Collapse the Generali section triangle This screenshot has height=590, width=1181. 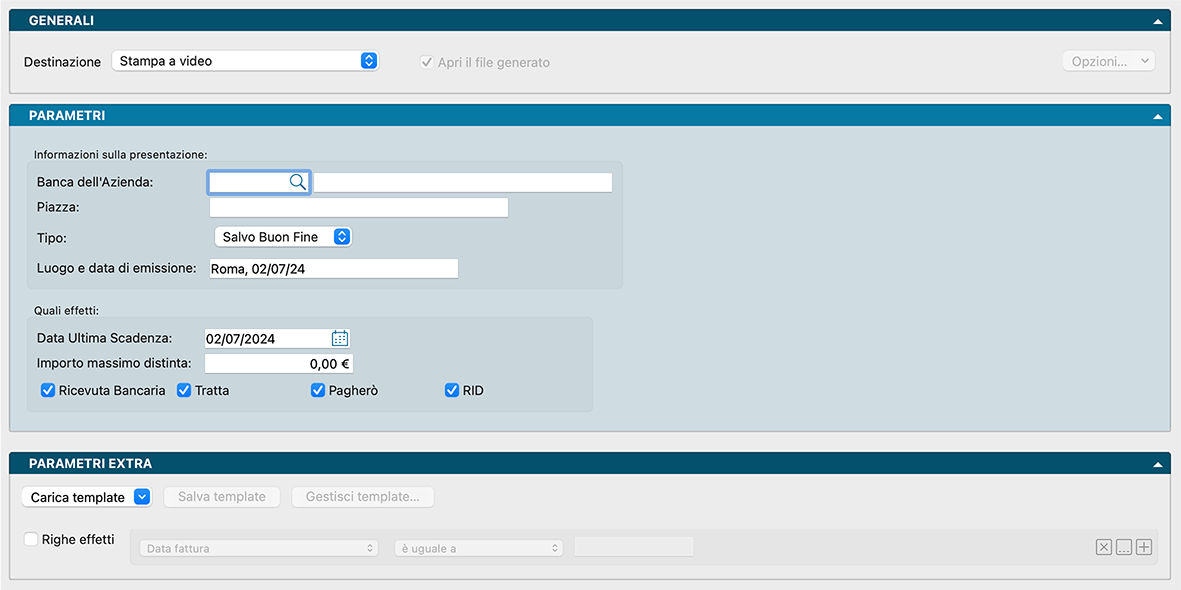[x=1157, y=21]
